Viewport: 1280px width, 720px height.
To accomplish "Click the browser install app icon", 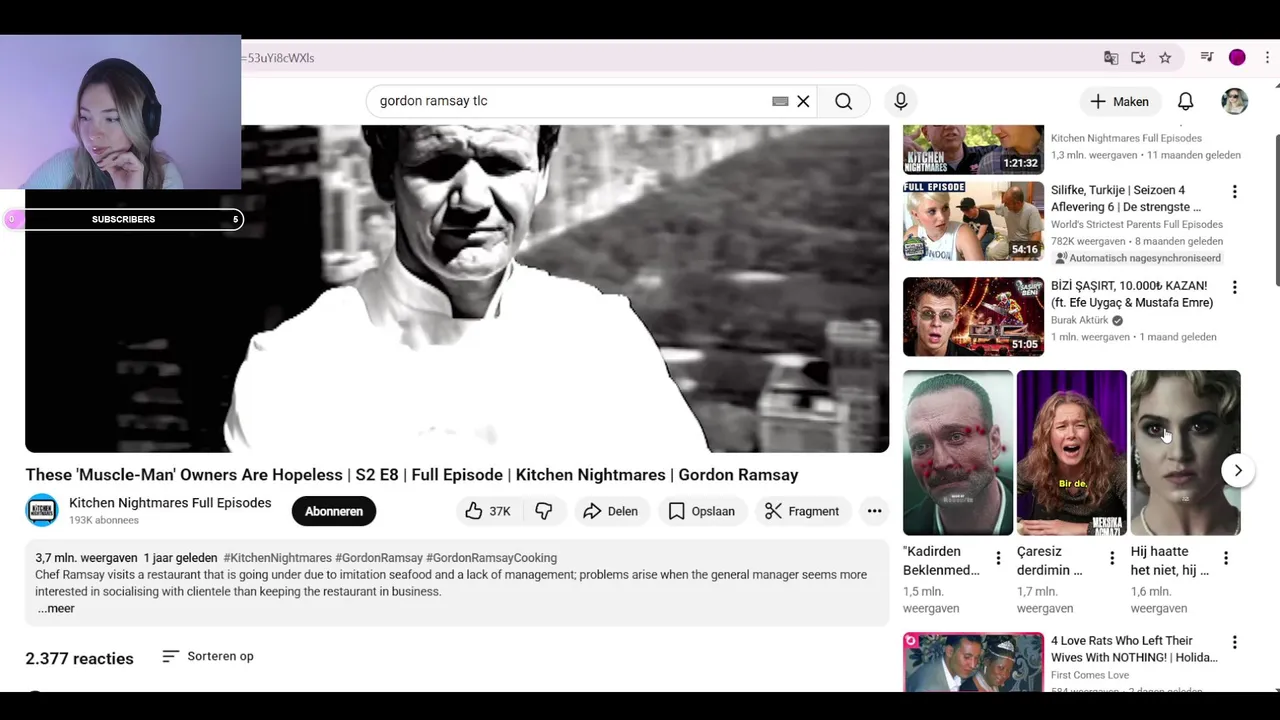I will coord(1138,58).
